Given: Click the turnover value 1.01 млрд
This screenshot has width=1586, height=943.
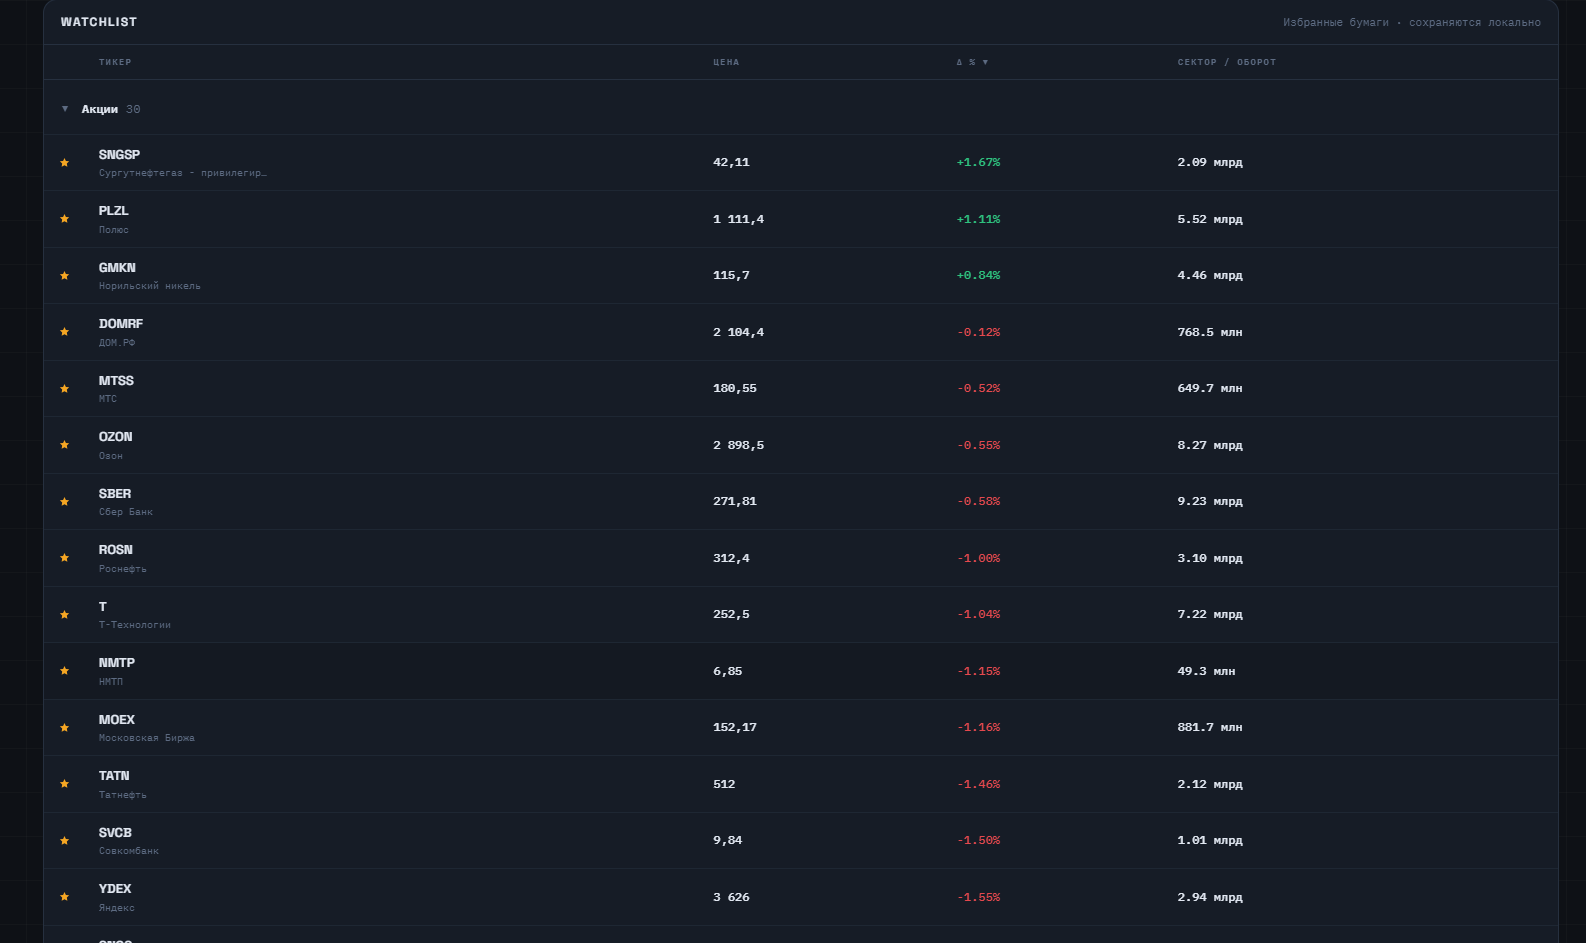Looking at the screenshot, I should tap(1210, 840).
